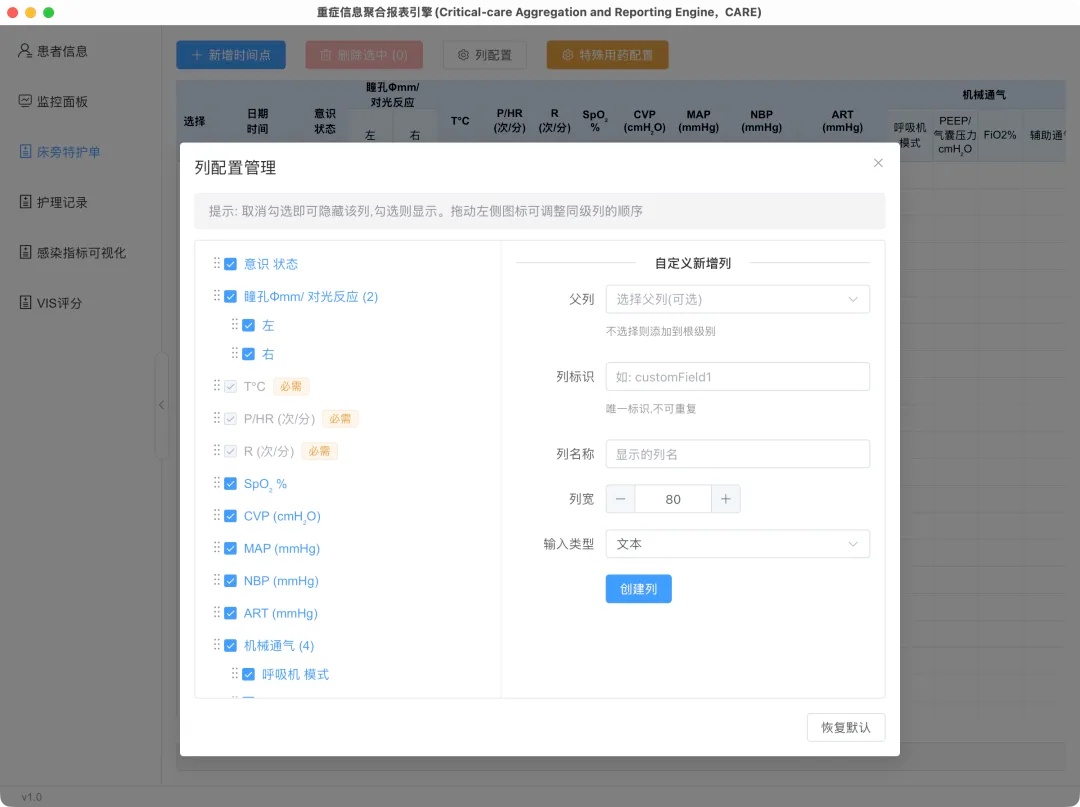
Task: Click the drag handle for 意识 状态
Action: [216, 262]
